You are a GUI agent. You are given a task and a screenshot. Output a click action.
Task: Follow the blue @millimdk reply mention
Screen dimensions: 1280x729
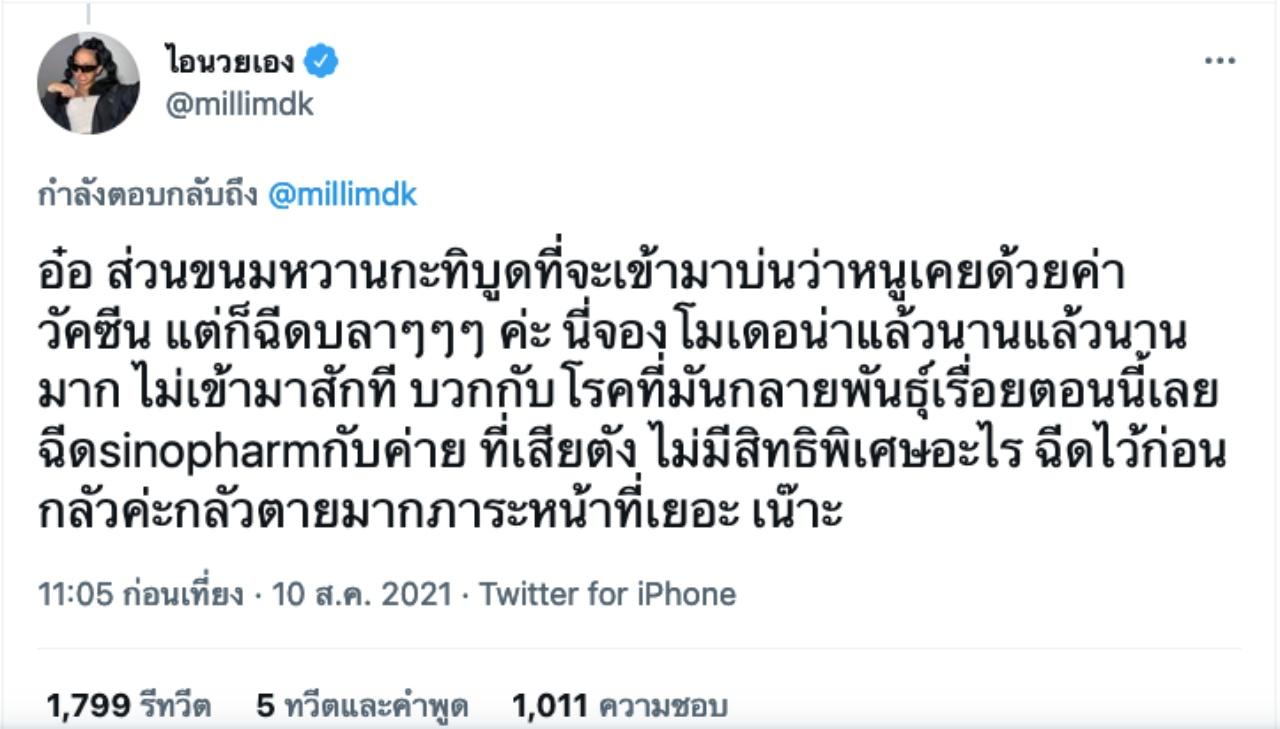pos(342,195)
